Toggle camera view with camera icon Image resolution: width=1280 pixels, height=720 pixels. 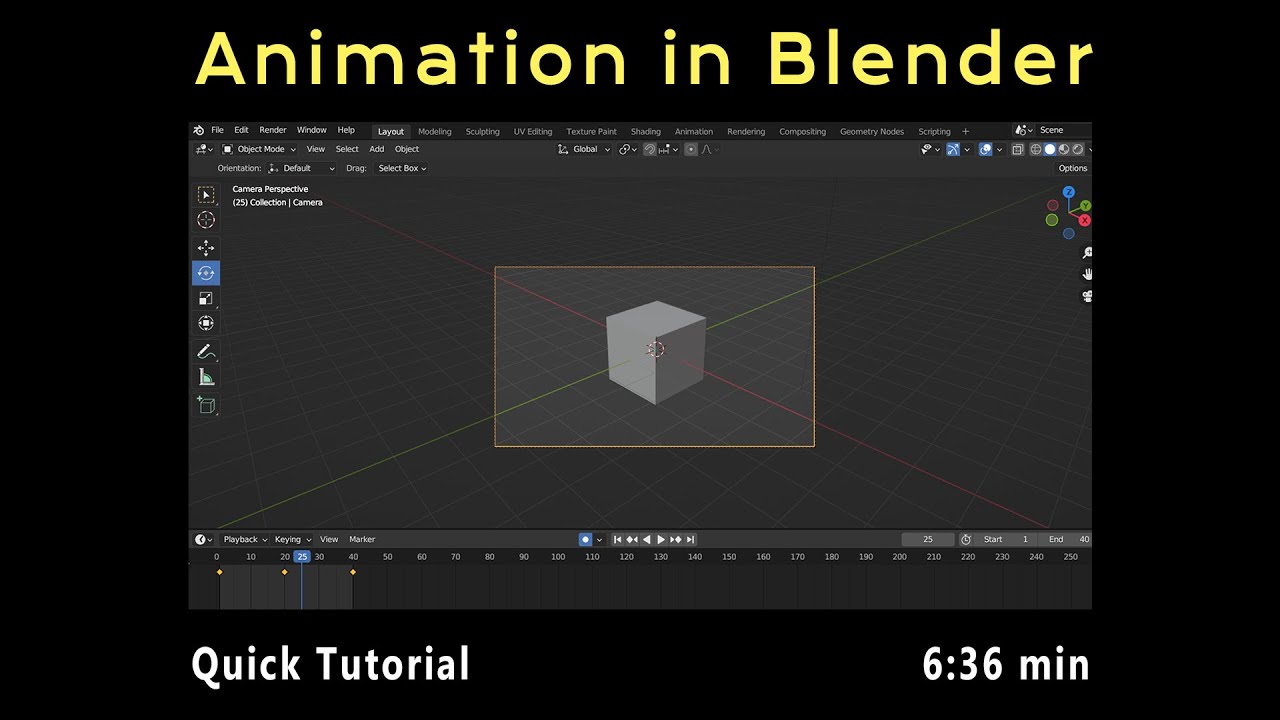coord(1086,296)
